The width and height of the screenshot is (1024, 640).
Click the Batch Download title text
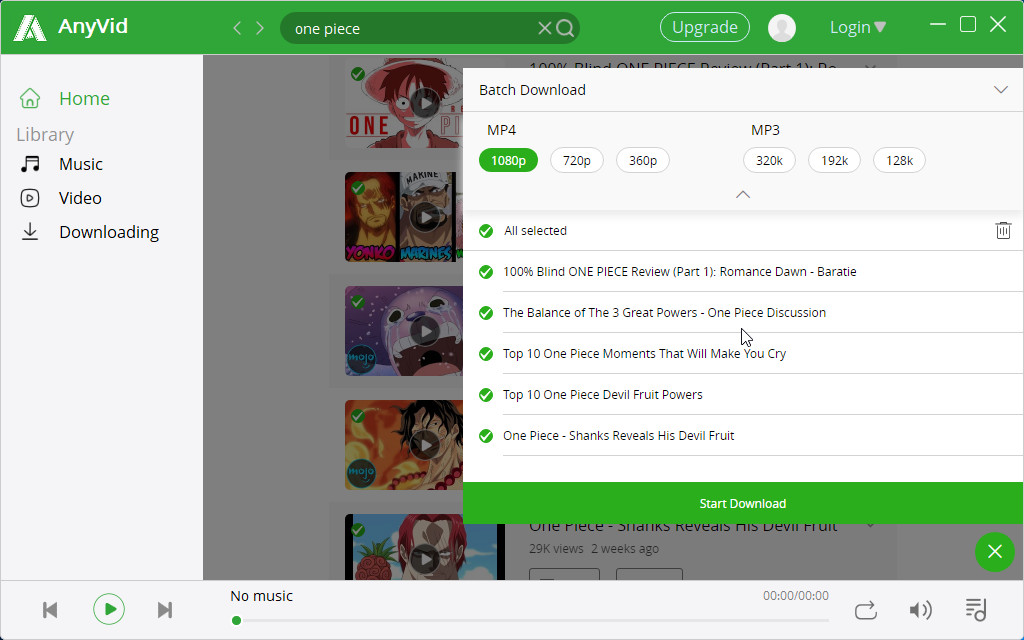coord(532,90)
